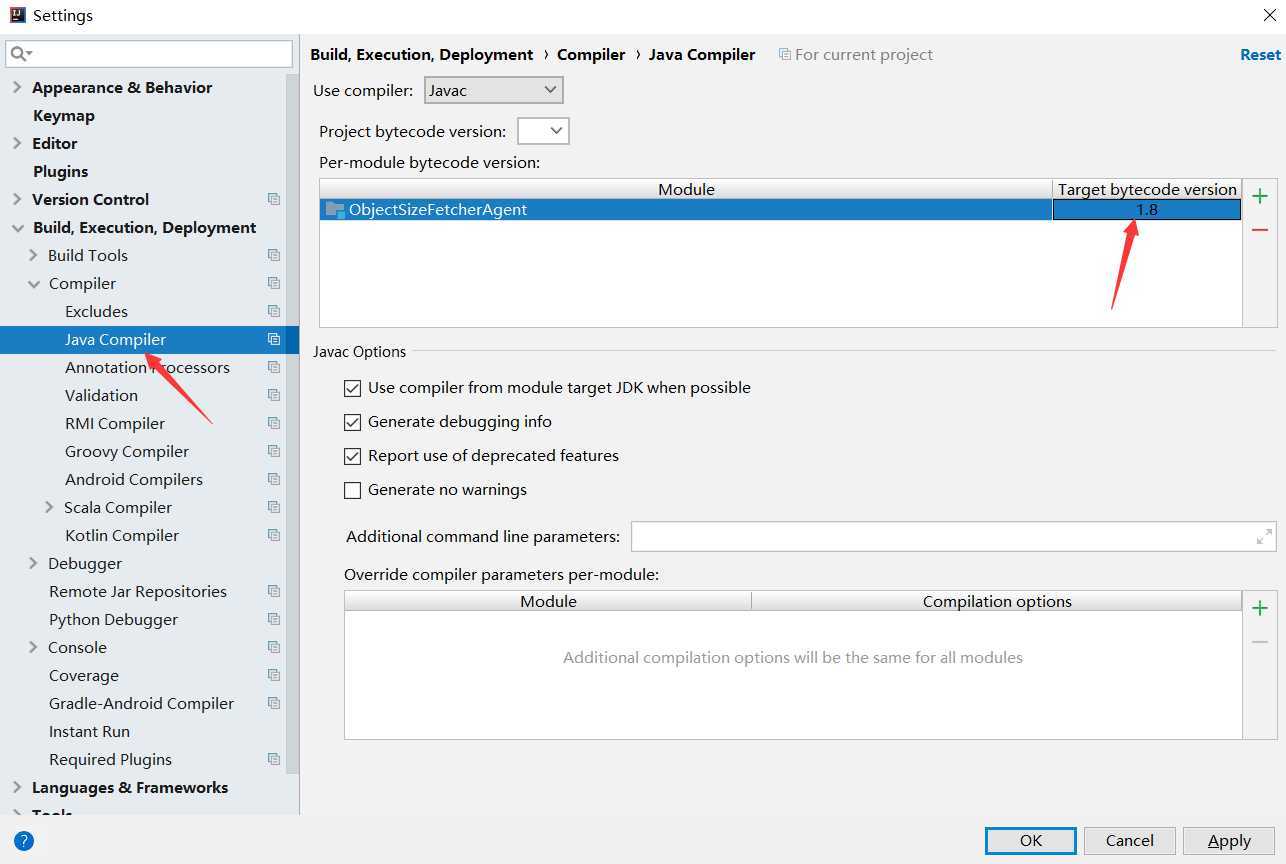Screen dimensions: 1286x864
Task: Click the 1.8 target bytecode version cell
Action: tap(1147, 210)
